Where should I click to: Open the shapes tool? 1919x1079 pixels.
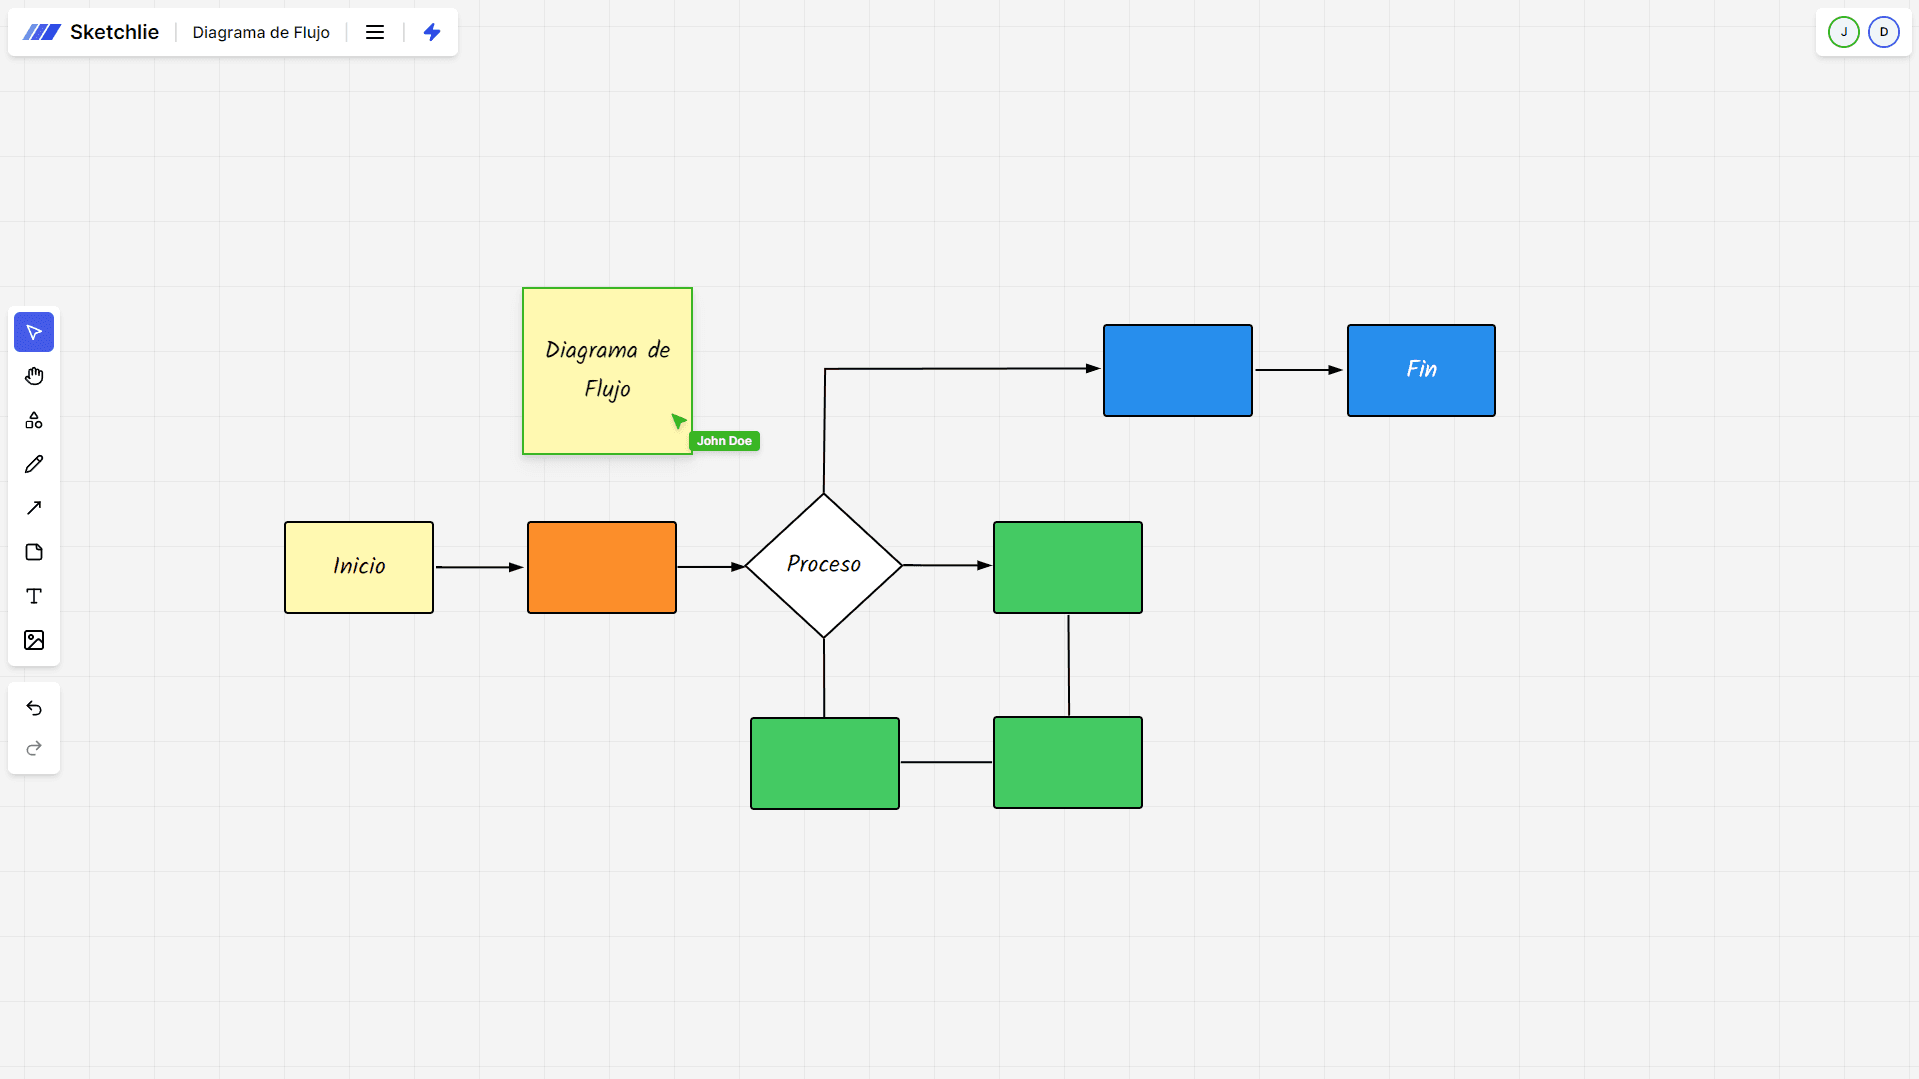[34, 420]
